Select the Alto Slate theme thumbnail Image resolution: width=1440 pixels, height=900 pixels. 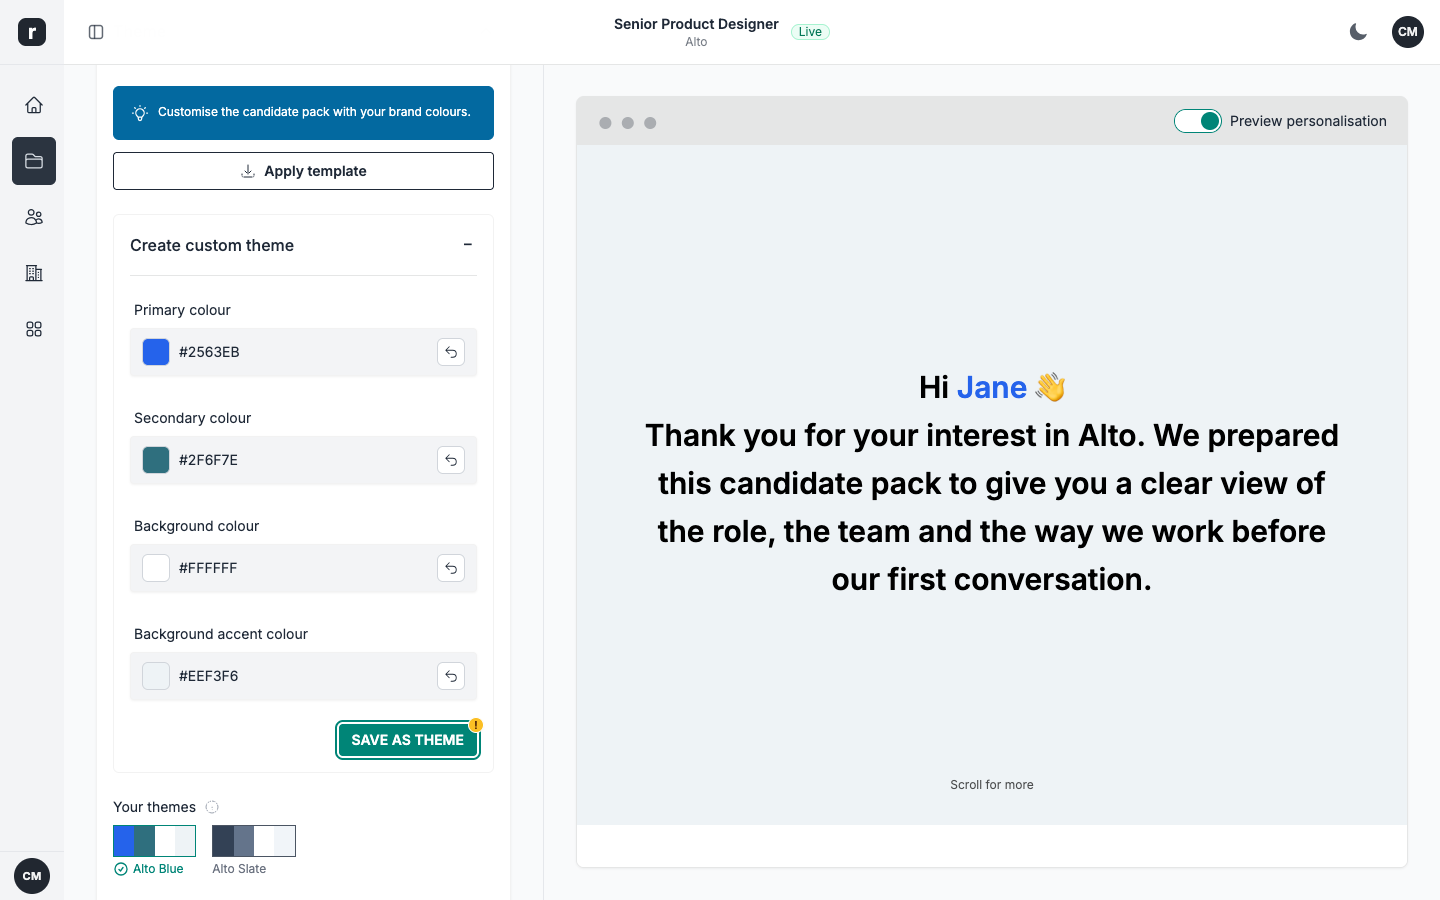click(254, 841)
